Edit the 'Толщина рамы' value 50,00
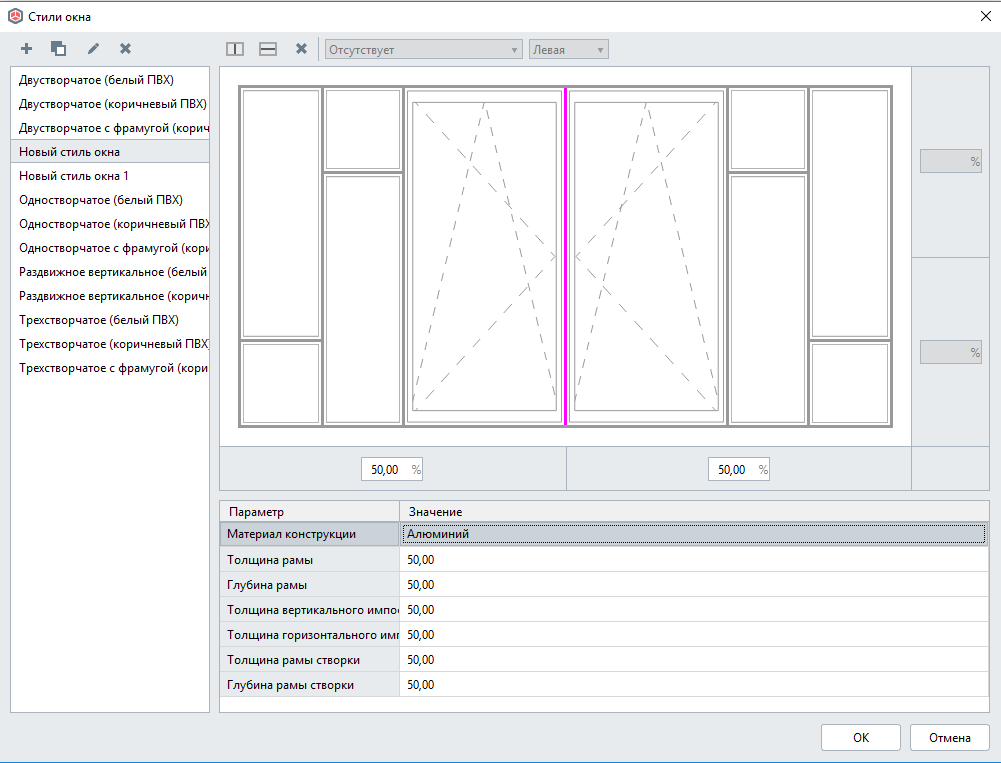This screenshot has width=1001, height=763. tap(693, 560)
